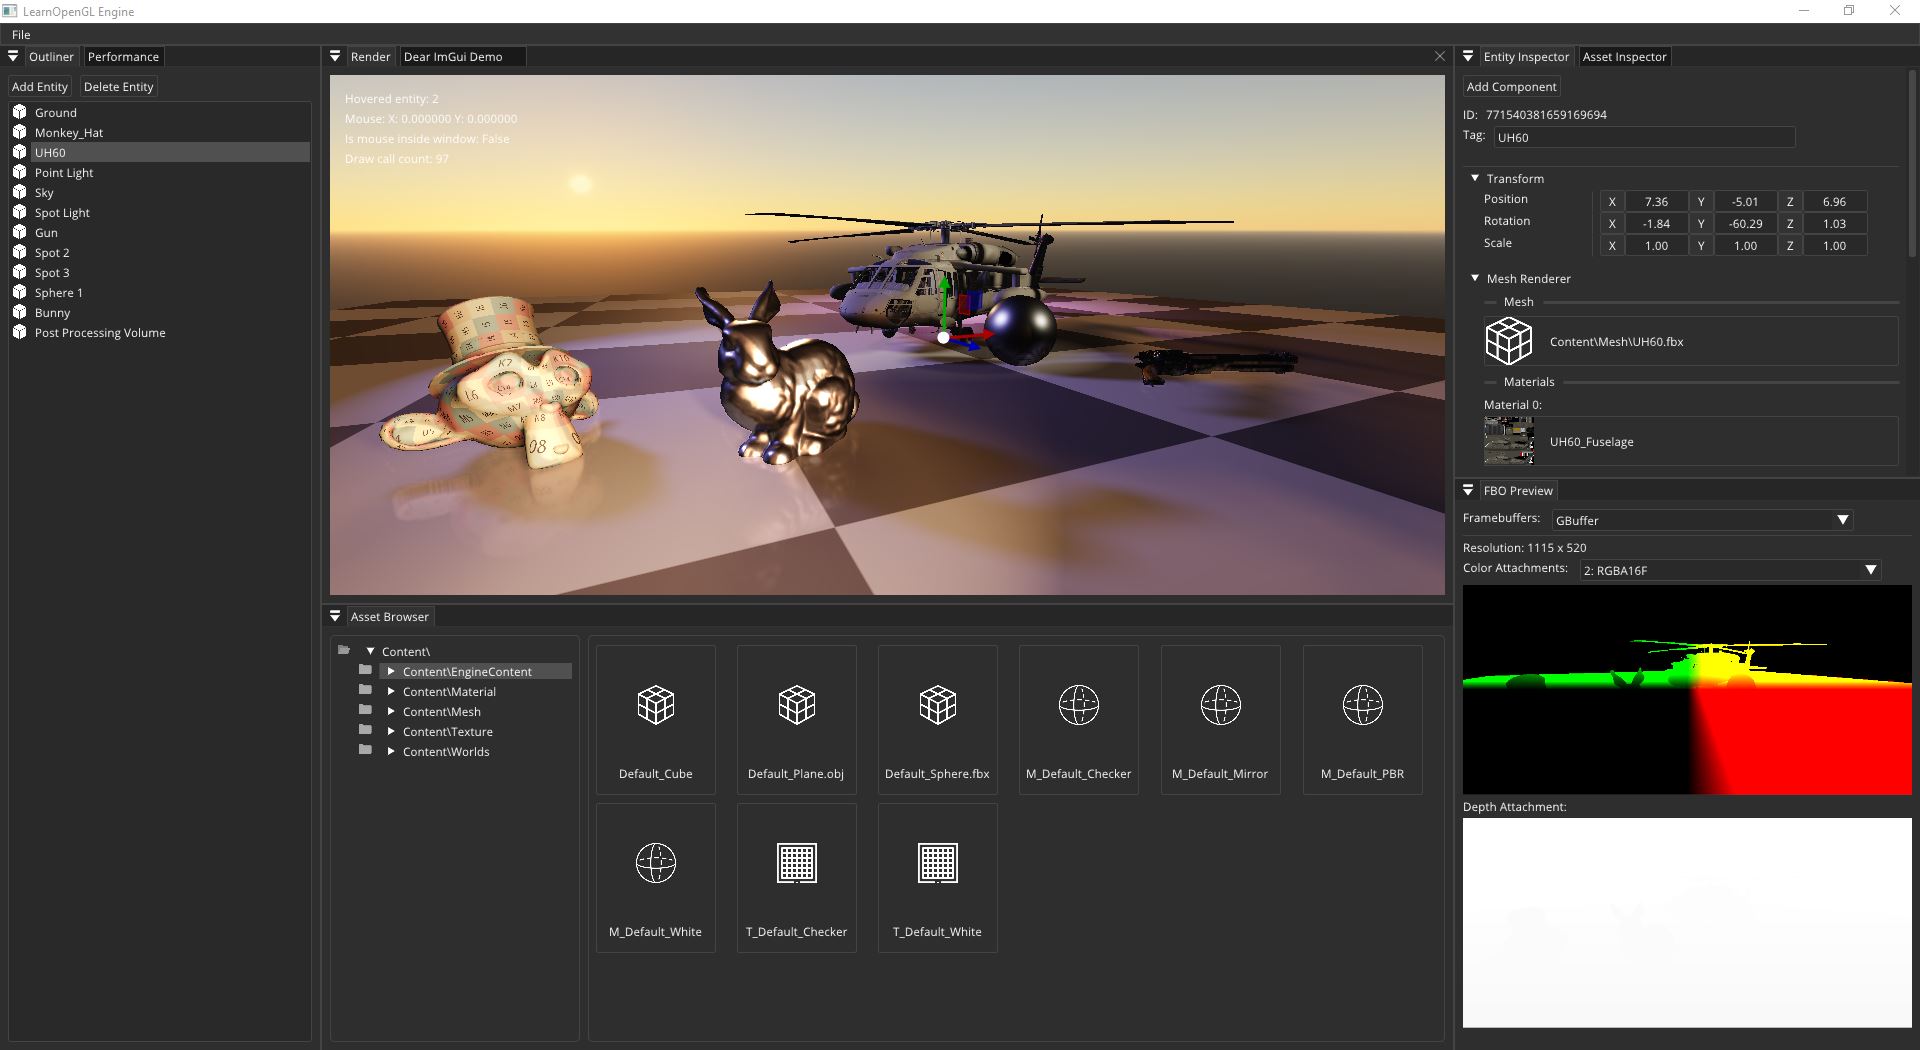Open Color Attachments RGBA16F dropdown
The image size is (1920, 1050).
(x=1730, y=570)
